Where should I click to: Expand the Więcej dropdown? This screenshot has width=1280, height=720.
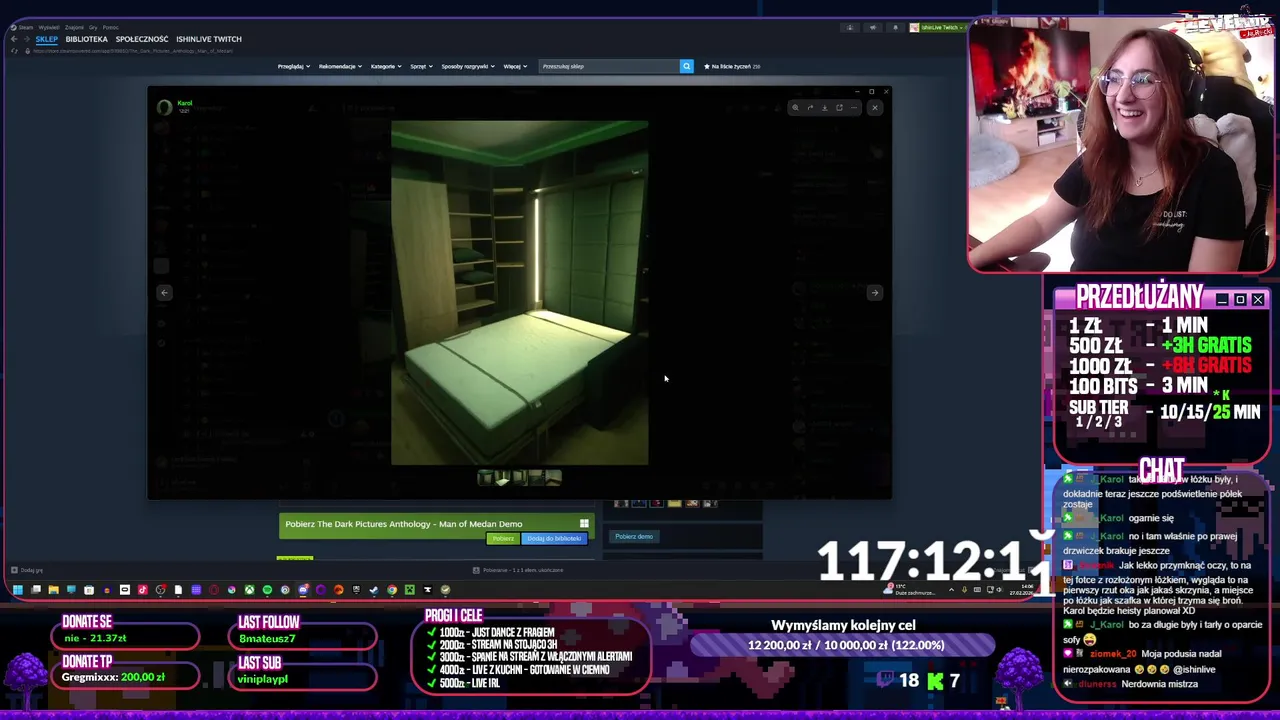[515, 66]
